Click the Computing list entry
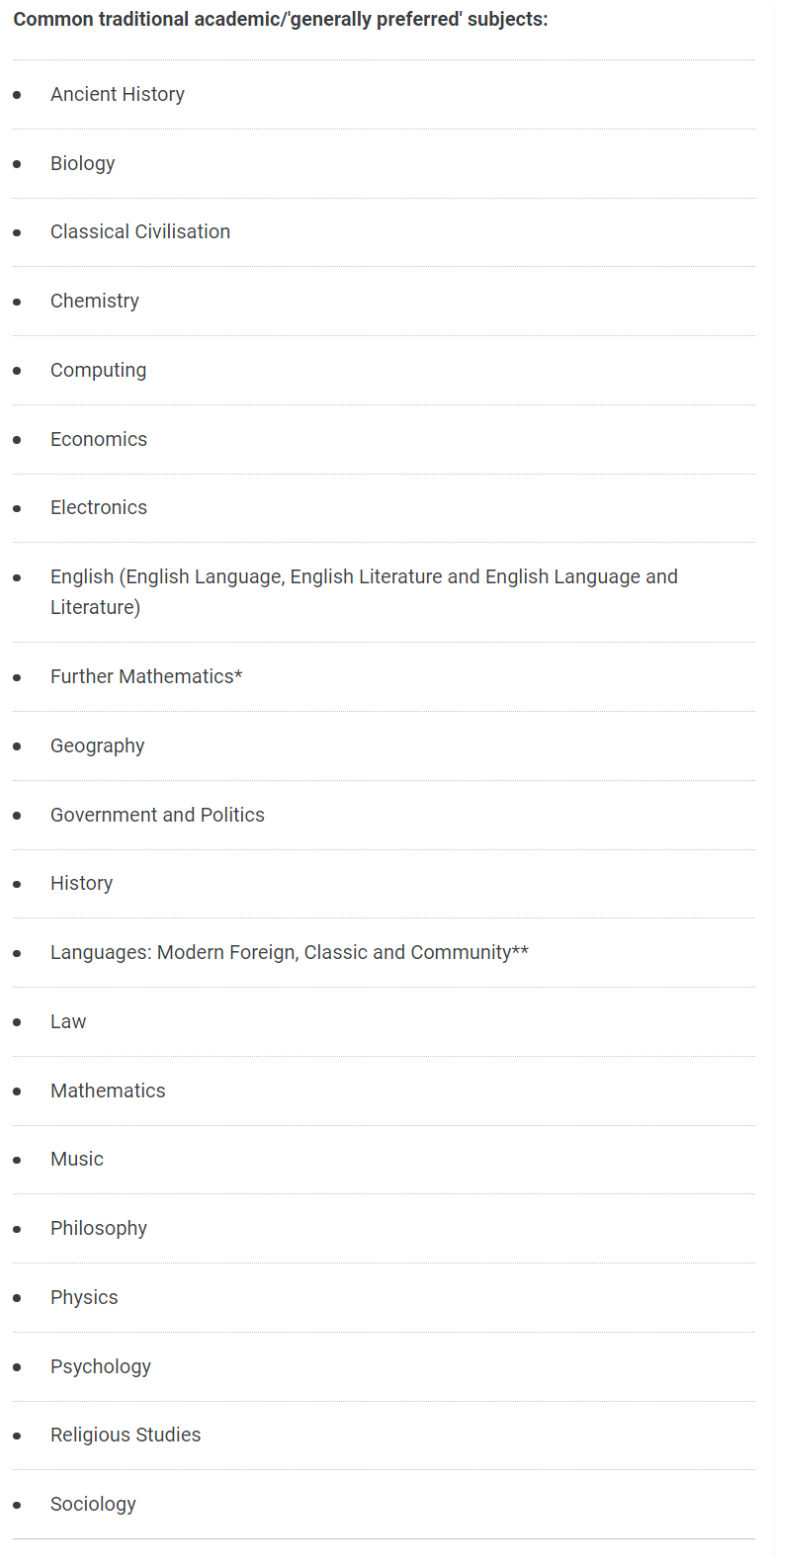 point(98,370)
